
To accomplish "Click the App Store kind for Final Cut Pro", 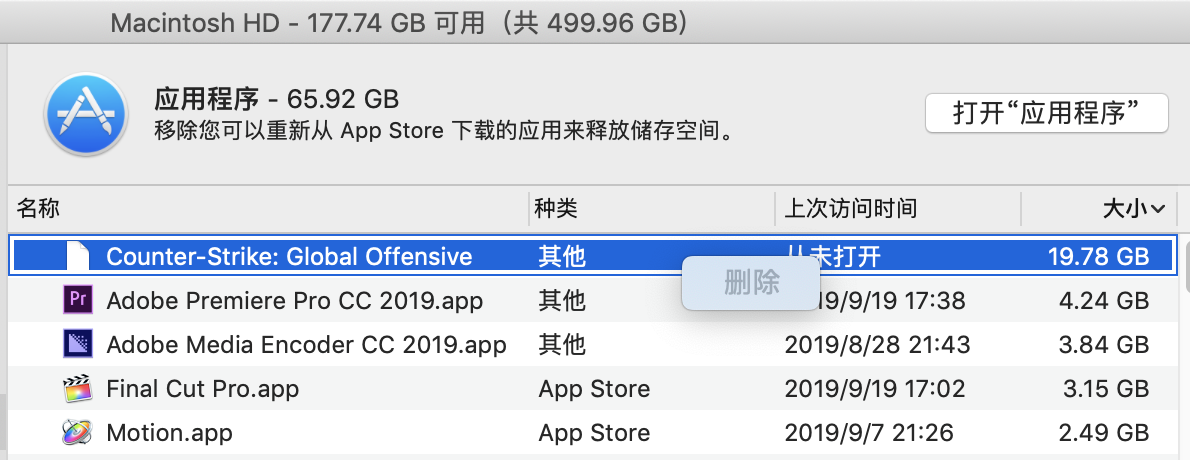I will [x=594, y=388].
